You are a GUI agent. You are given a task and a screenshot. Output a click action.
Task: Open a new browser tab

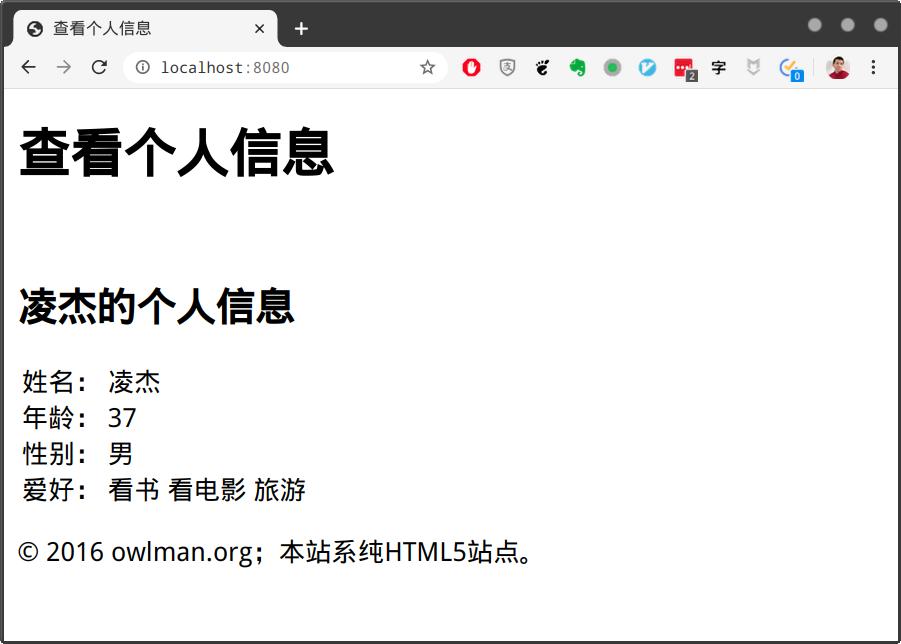coord(301,28)
